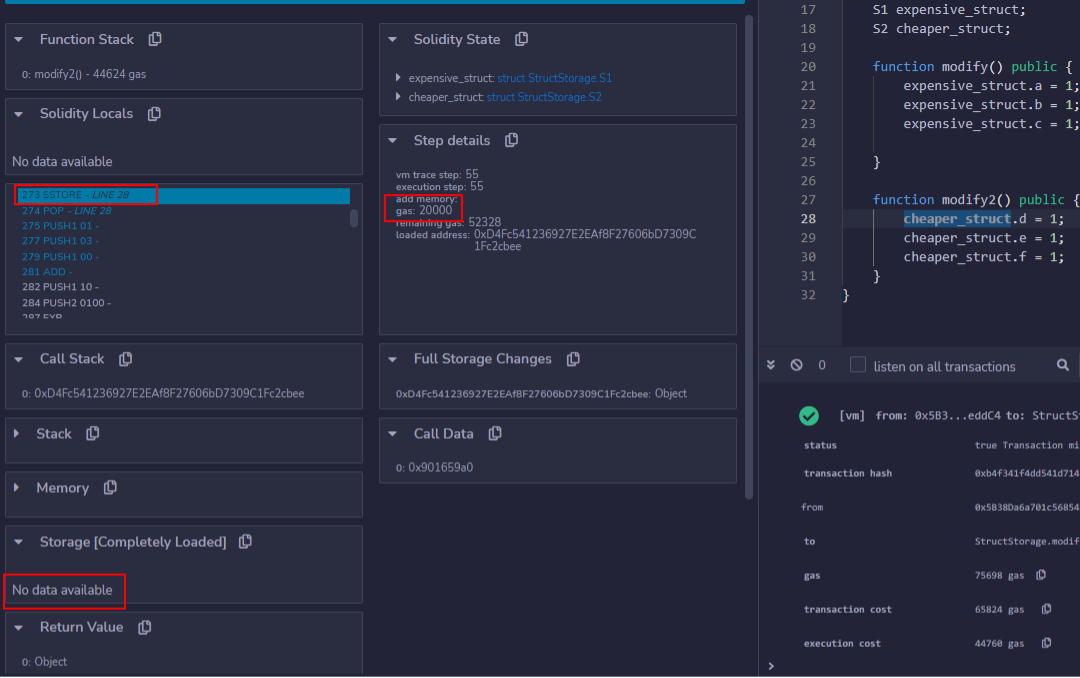Screen dimensions: 1080x678
Task: Copy Solidity Locals to clipboard
Action: (x=154, y=114)
